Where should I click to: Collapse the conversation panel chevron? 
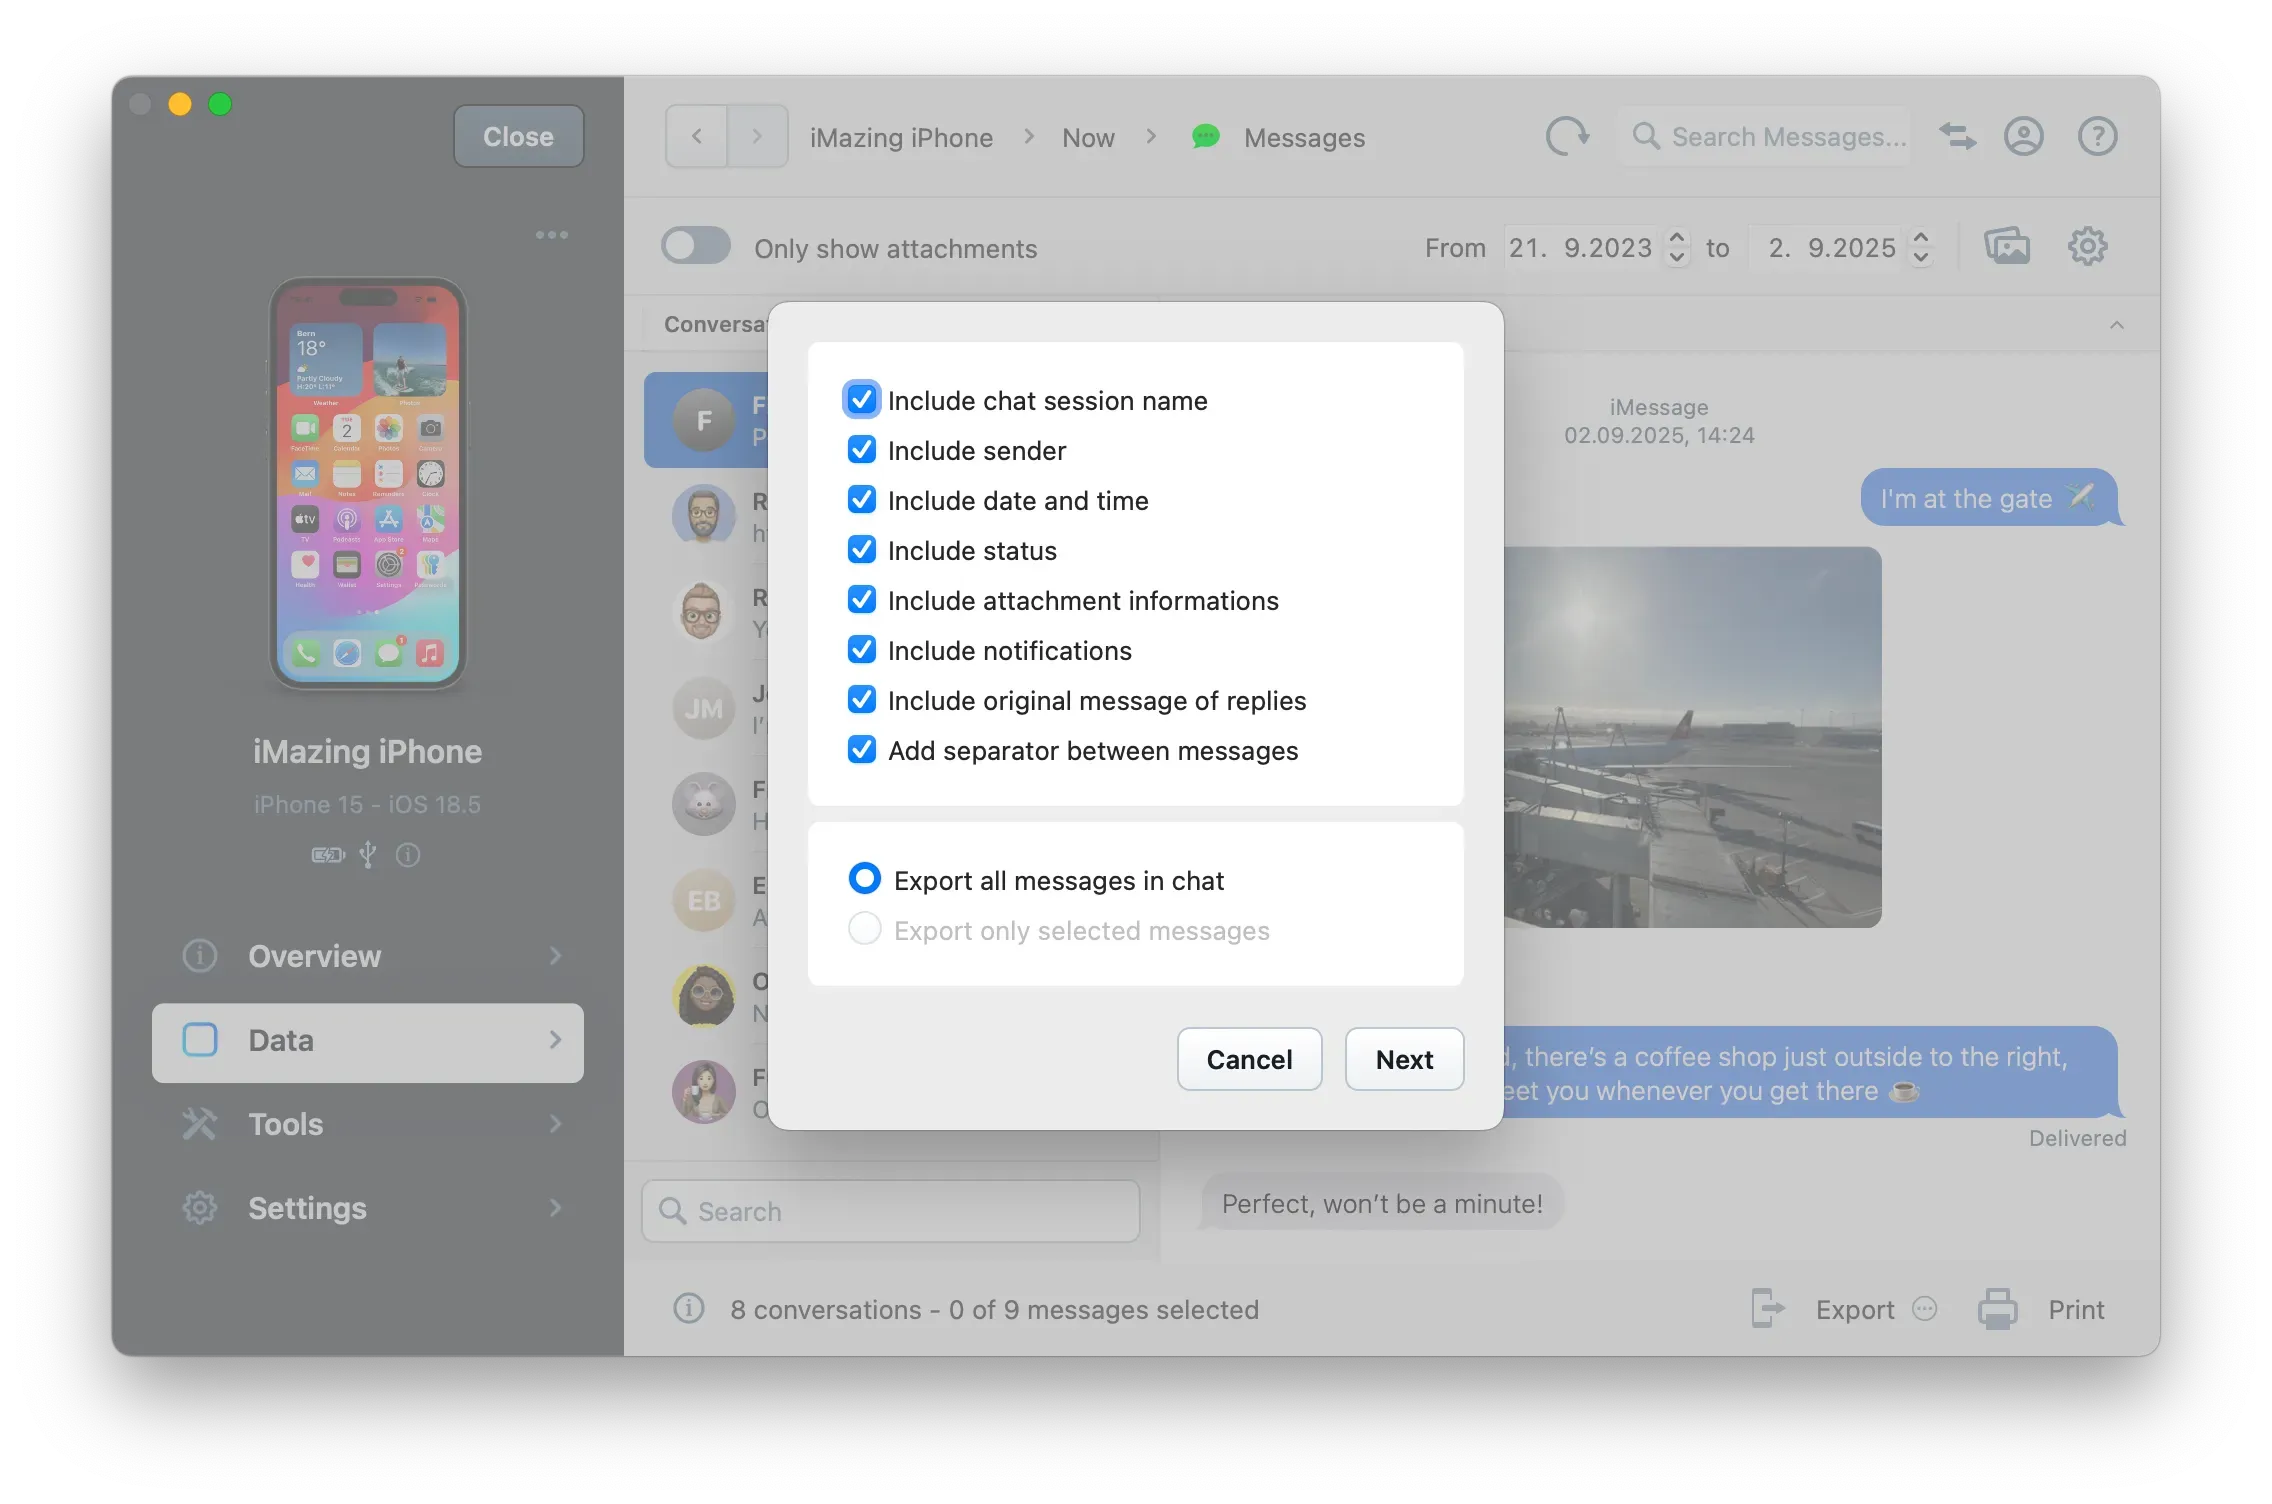click(x=2117, y=325)
